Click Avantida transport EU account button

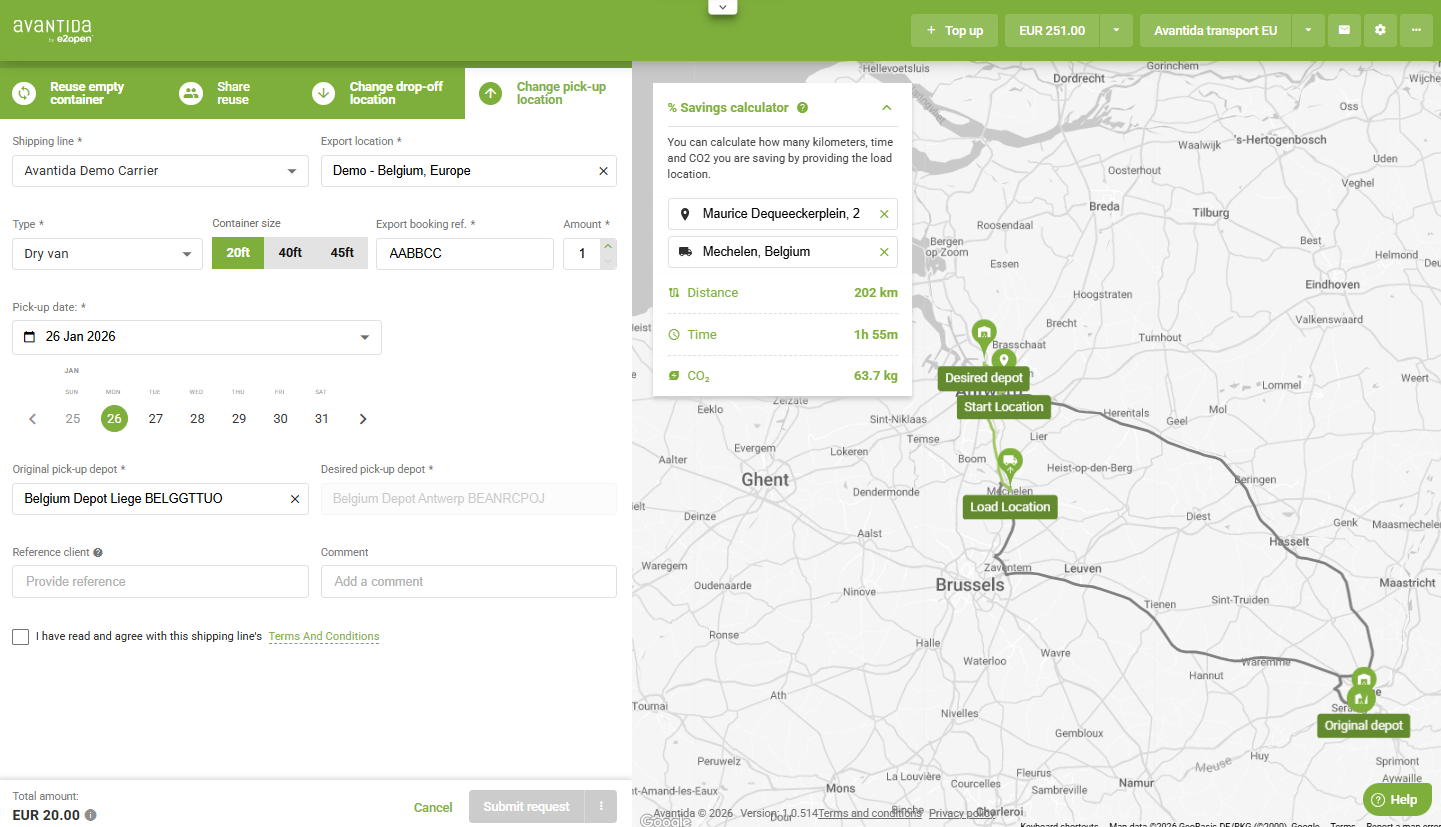pos(1215,30)
